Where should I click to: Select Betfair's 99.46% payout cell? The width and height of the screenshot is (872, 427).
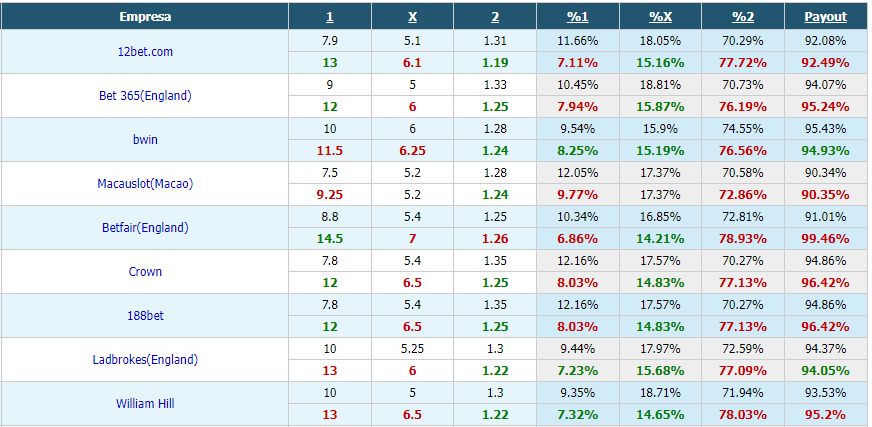click(825, 239)
